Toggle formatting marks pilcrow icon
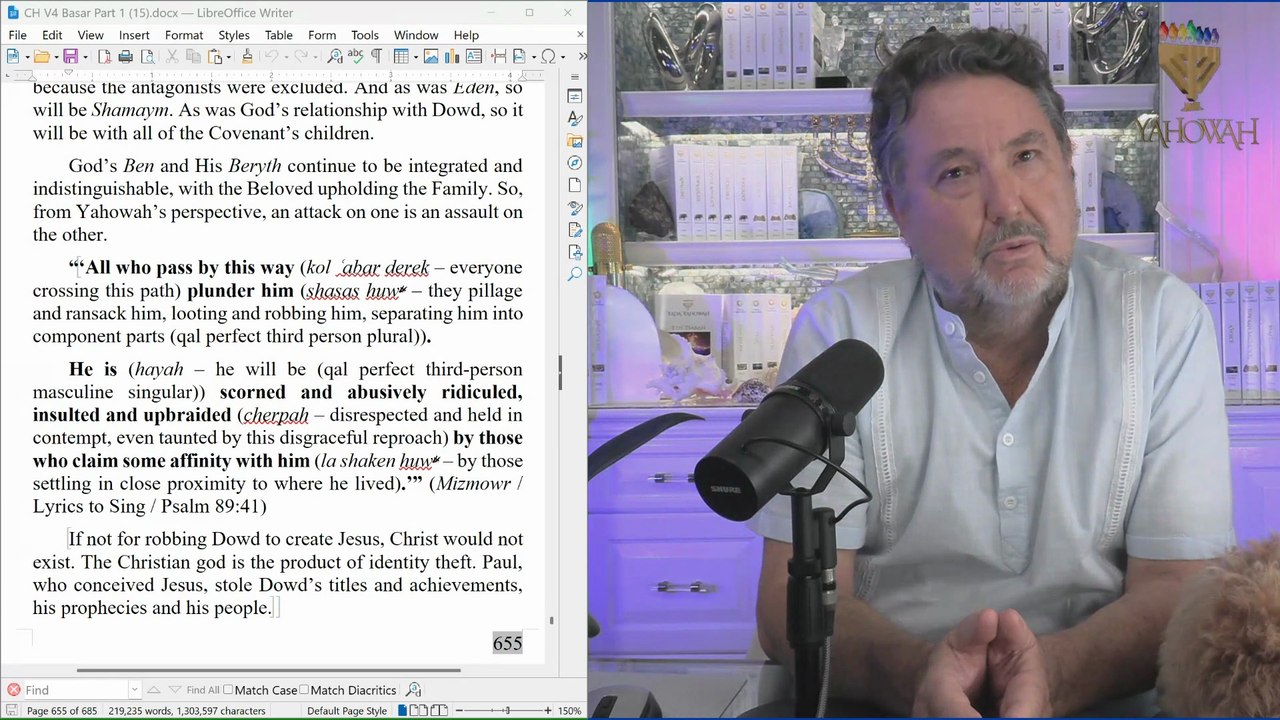The image size is (1280, 720). coord(376,56)
